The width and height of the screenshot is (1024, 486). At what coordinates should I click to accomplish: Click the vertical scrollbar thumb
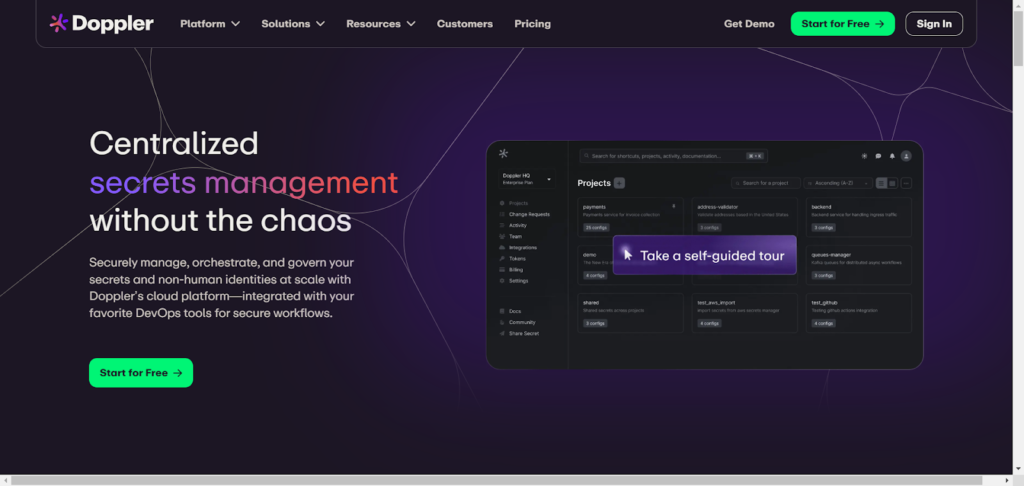pos(1018,39)
